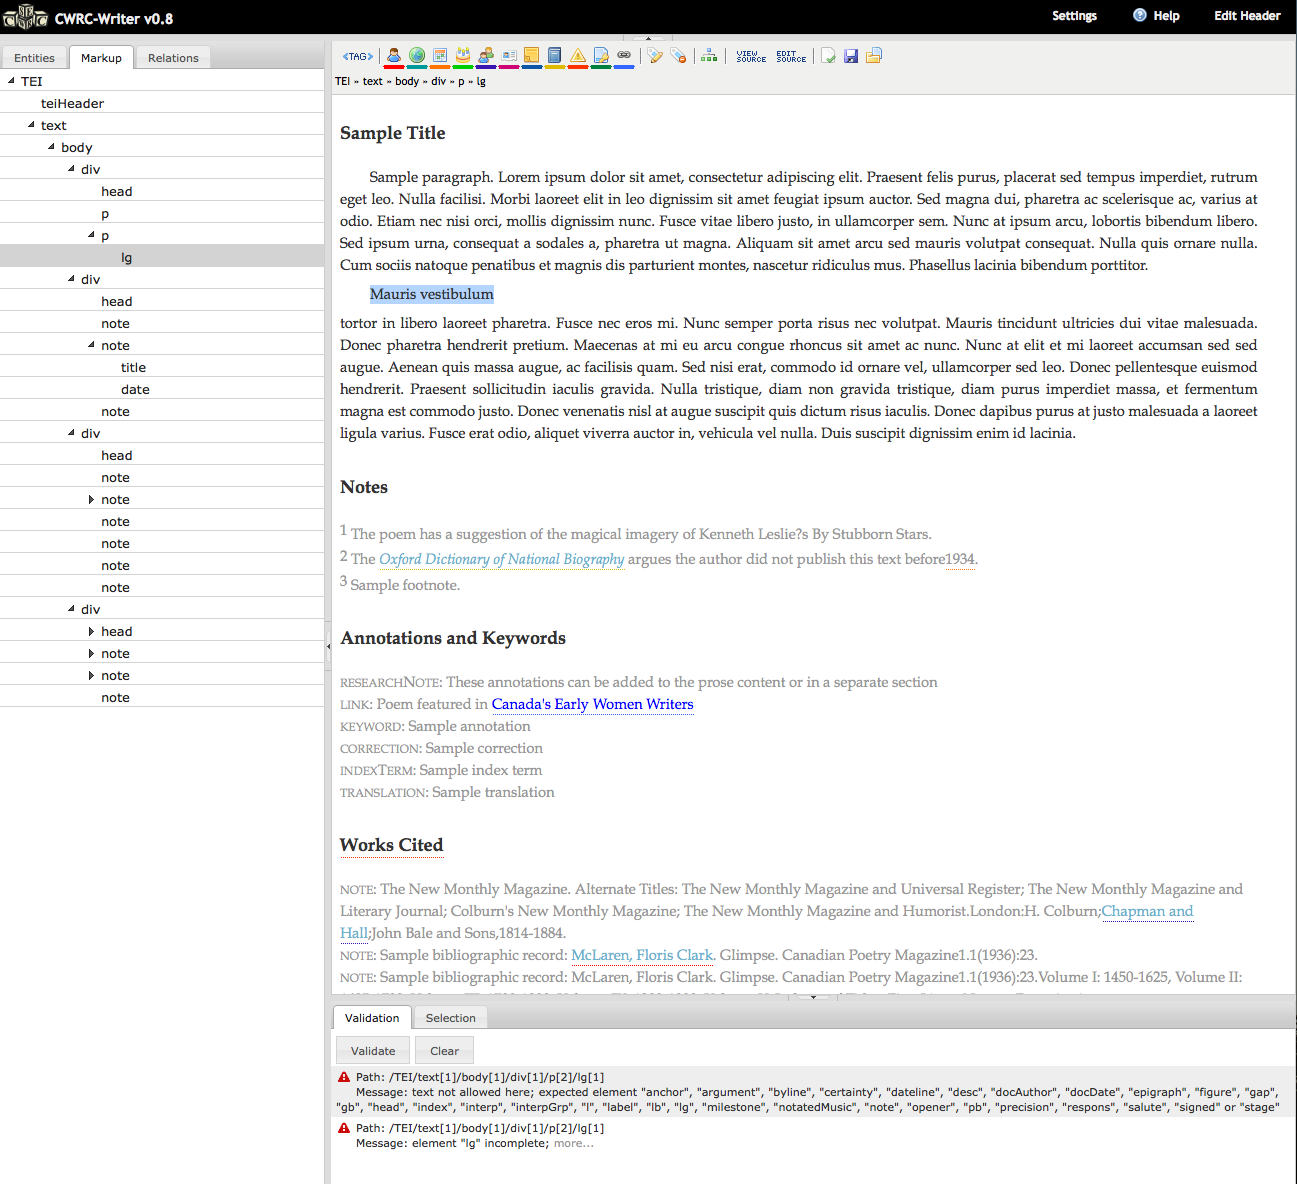Tag selection as a Person entity
The image size is (1297, 1184).
(x=394, y=56)
